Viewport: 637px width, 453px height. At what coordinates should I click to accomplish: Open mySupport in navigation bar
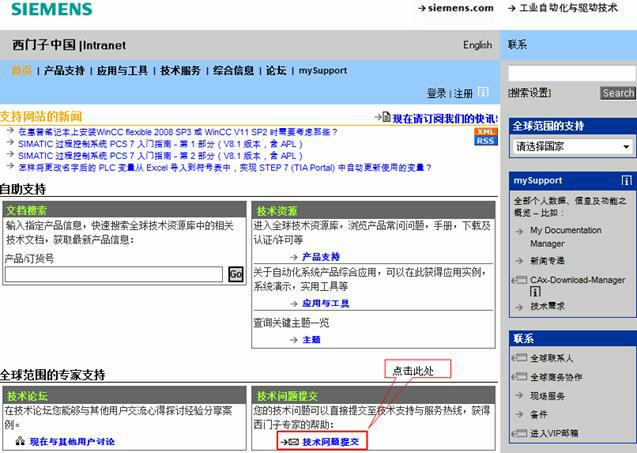click(x=323, y=70)
